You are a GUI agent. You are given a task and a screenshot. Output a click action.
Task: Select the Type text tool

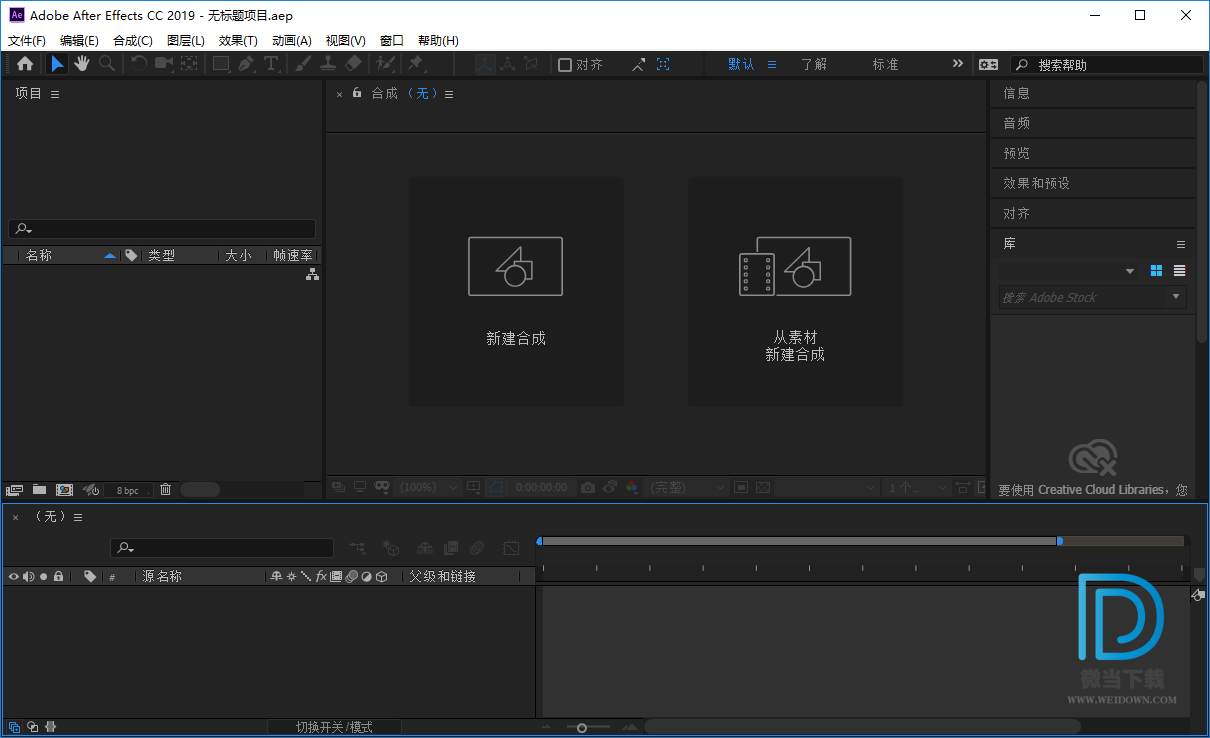tap(271, 64)
